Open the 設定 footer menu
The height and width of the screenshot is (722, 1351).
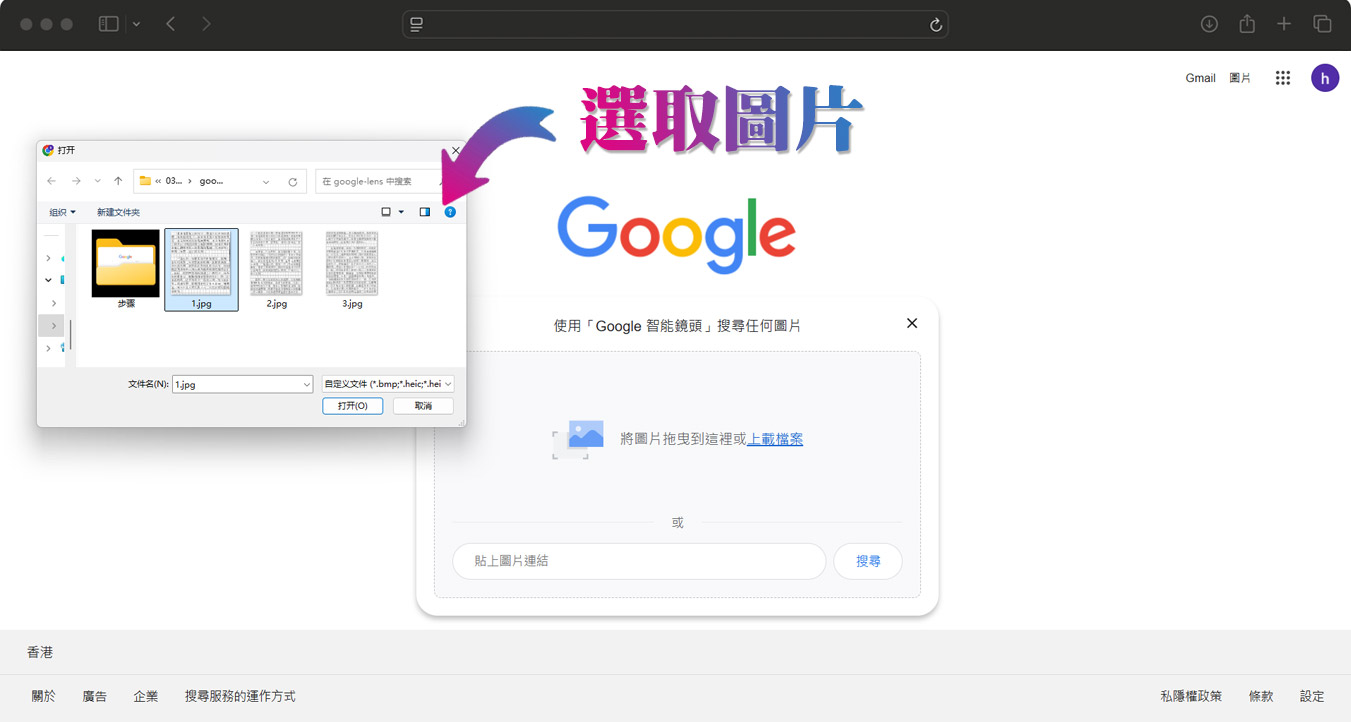pyautogui.click(x=1312, y=696)
